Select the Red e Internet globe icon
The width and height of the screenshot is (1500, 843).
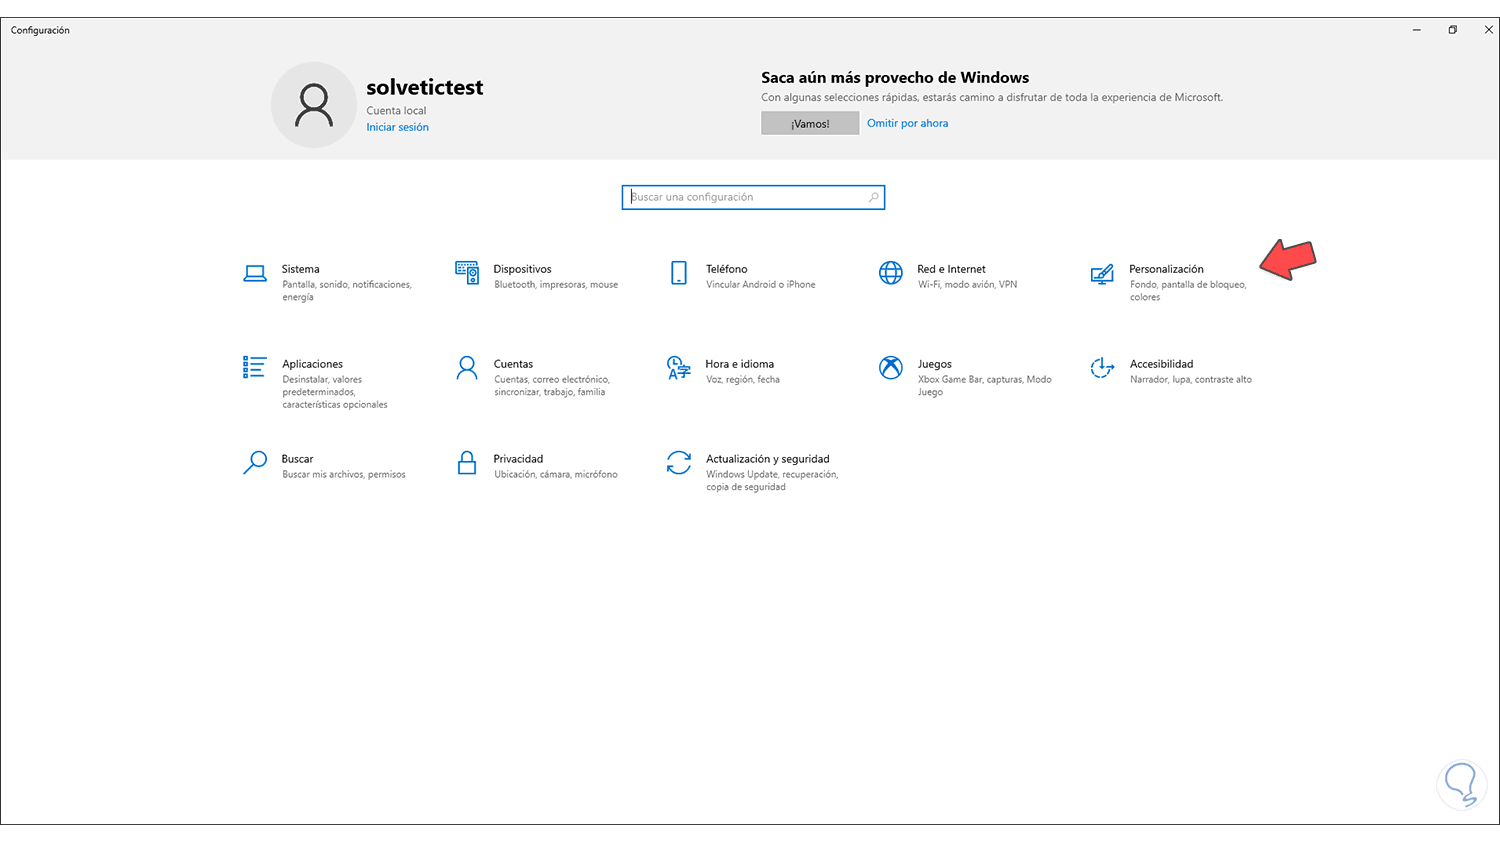(x=890, y=273)
